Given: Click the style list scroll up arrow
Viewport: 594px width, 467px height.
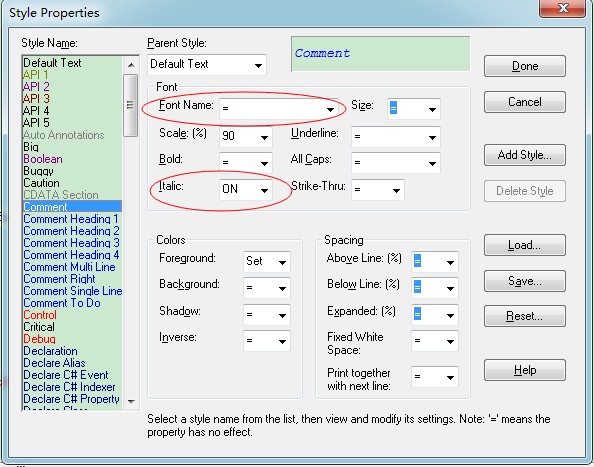Looking at the screenshot, I should coord(131,65).
